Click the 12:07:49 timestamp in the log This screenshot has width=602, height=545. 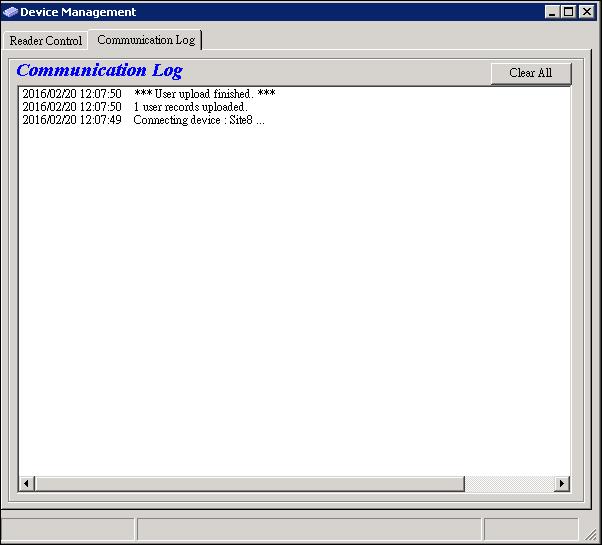coord(101,120)
